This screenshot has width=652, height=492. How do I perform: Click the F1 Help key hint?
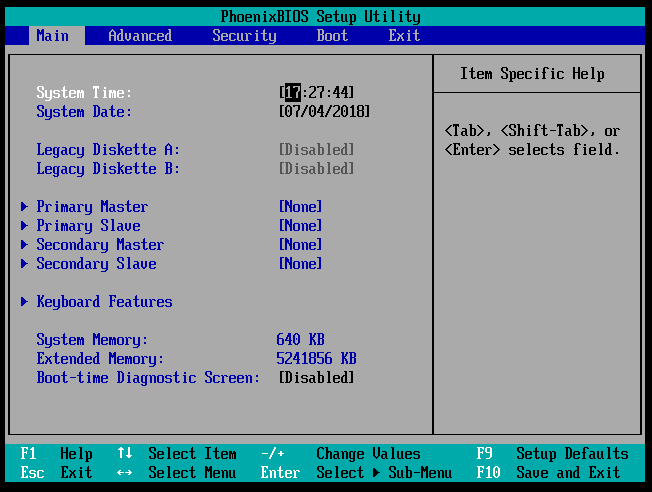point(57,453)
